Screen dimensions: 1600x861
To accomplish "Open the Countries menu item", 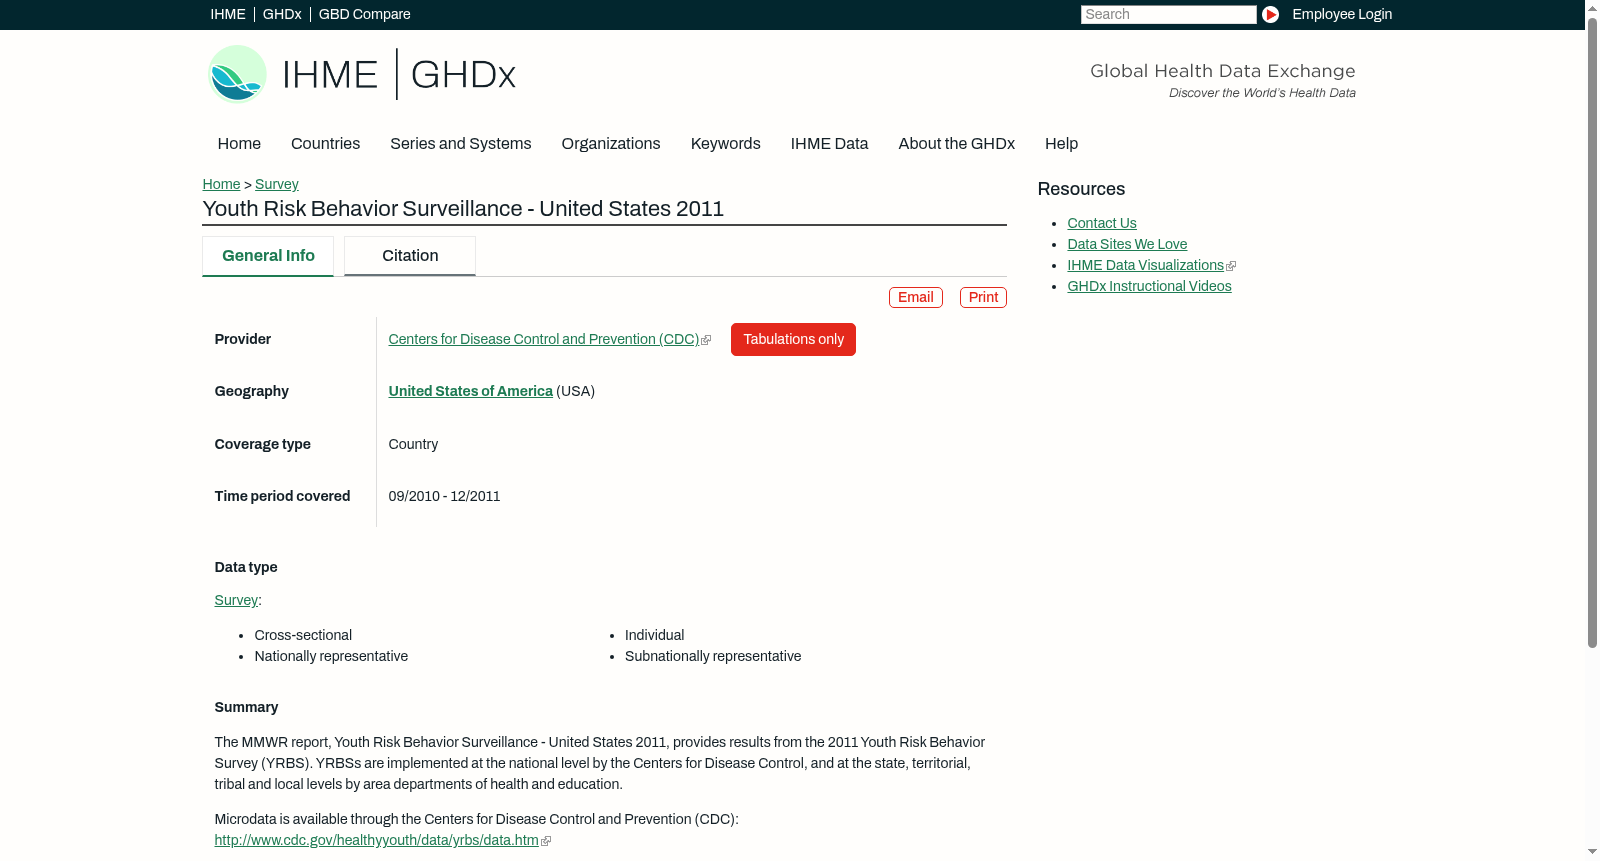I will [325, 144].
